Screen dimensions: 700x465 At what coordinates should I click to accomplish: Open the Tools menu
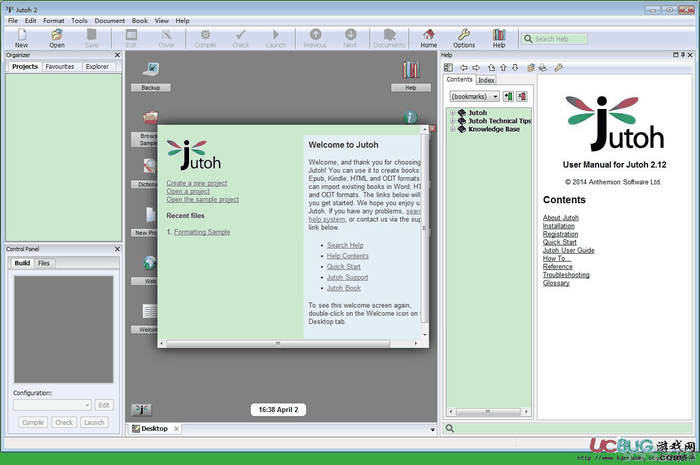pos(79,21)
